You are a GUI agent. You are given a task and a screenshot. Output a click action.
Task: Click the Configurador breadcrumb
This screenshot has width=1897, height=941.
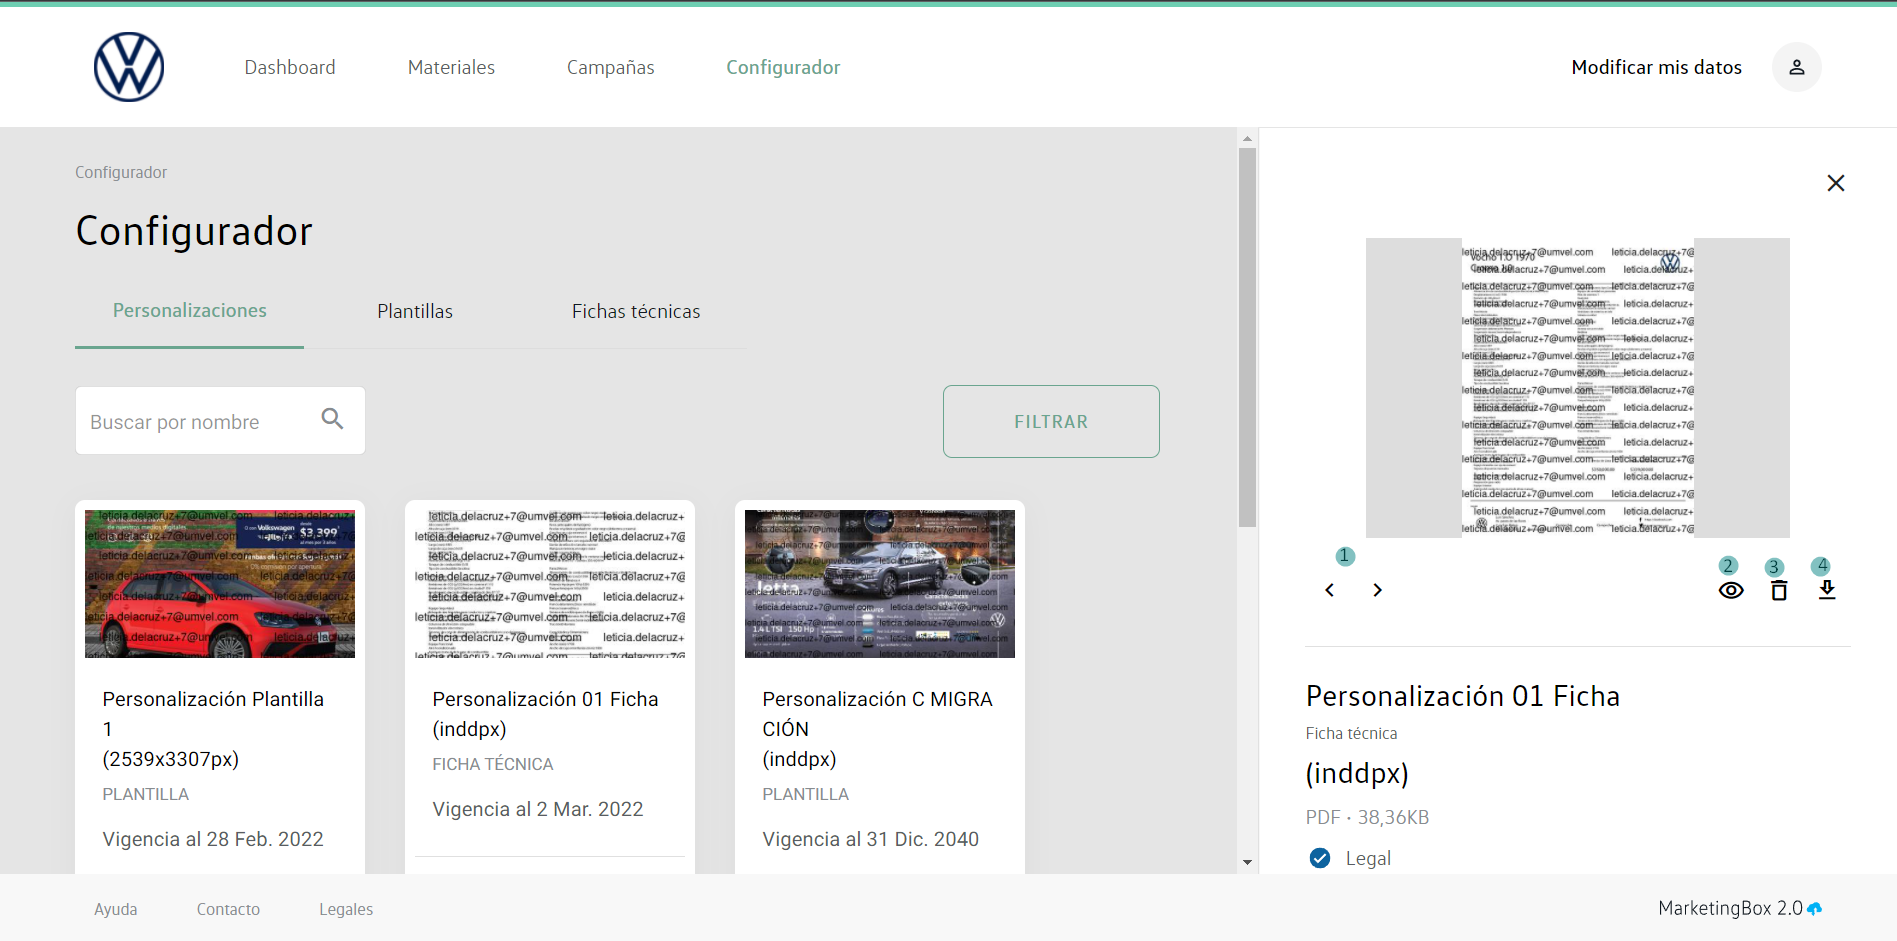pos(121,172)
